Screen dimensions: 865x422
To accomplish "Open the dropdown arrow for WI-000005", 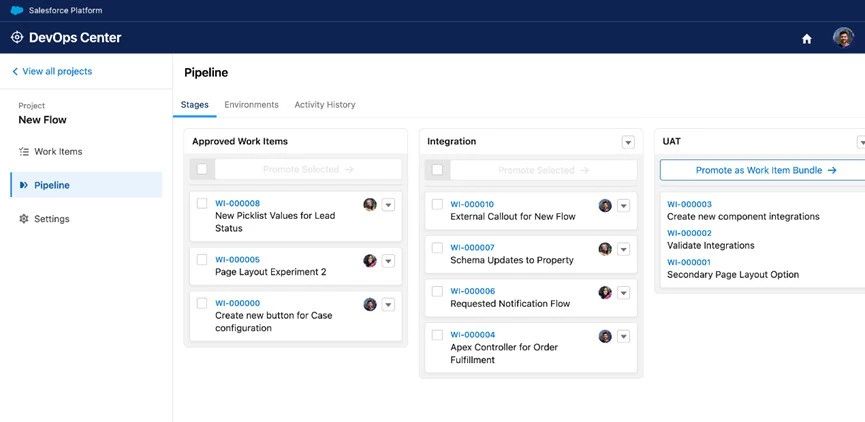I will click(x=389, y=261).
